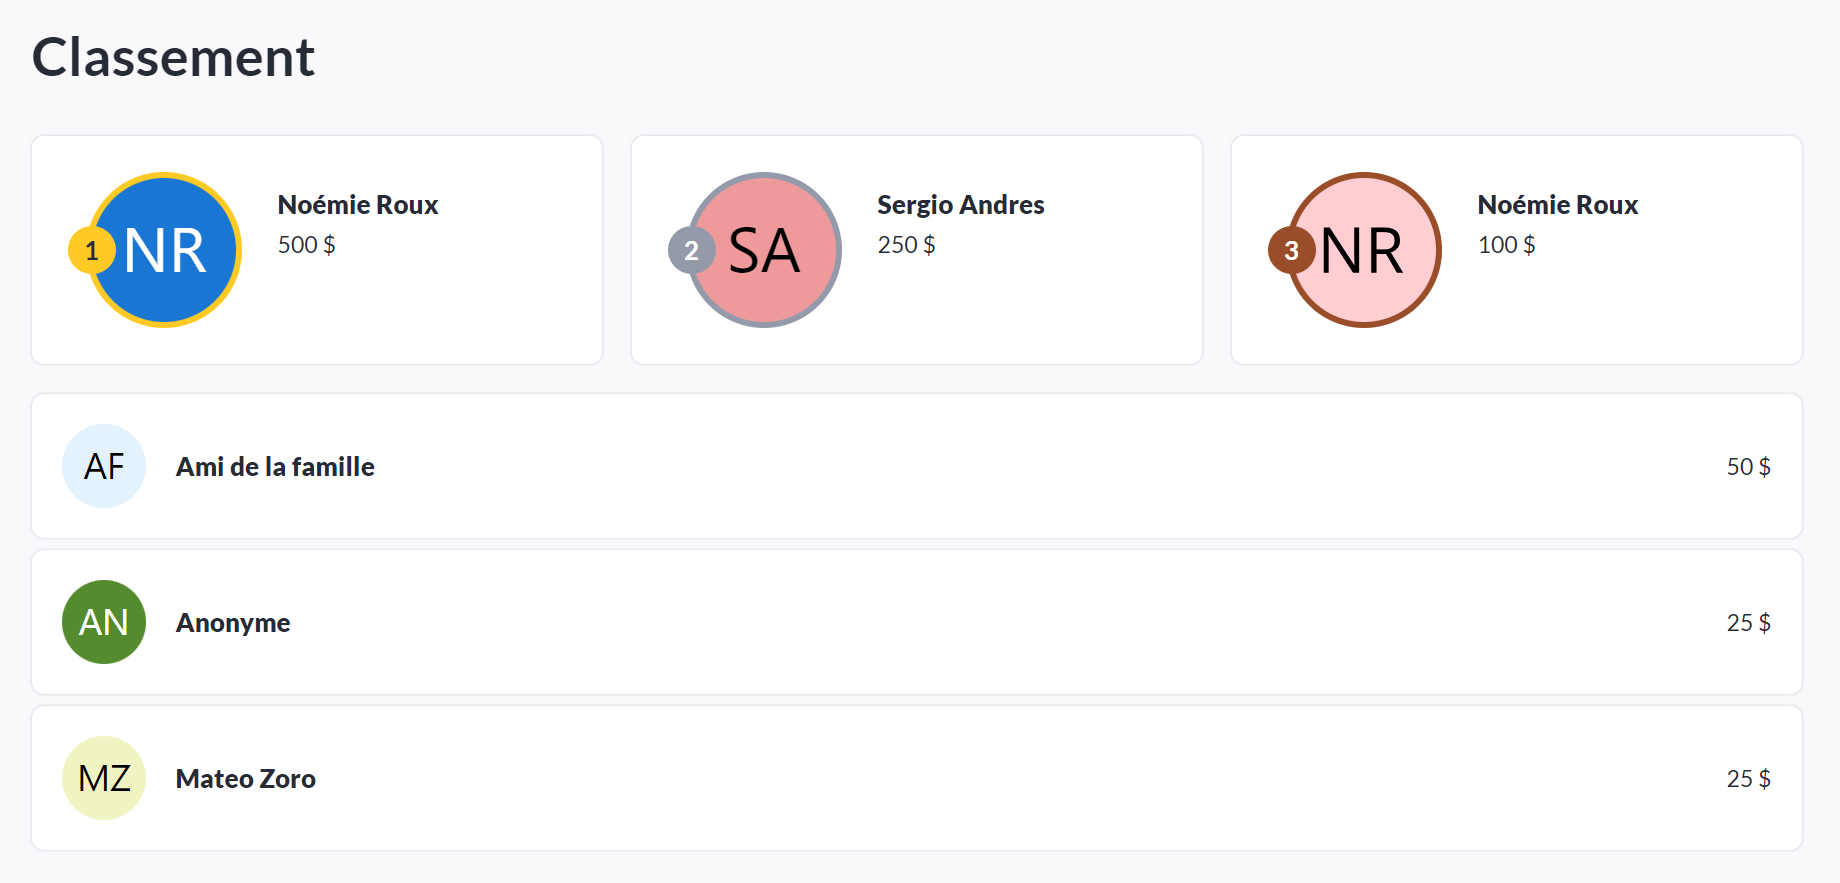Click the brown rank 3 badge
The width and height of the screenshot is (1840, 883).
1291,250
